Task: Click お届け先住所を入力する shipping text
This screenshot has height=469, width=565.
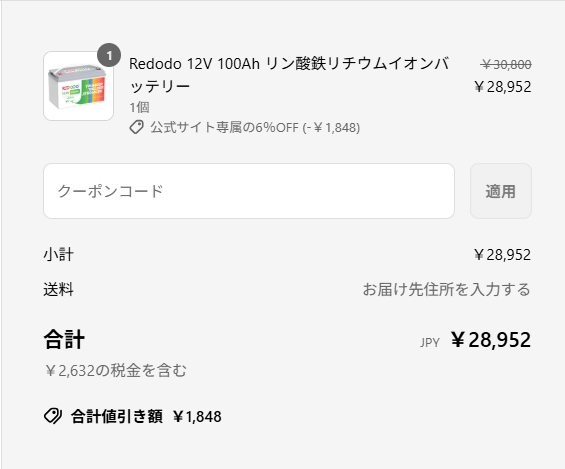Action: 446,289
